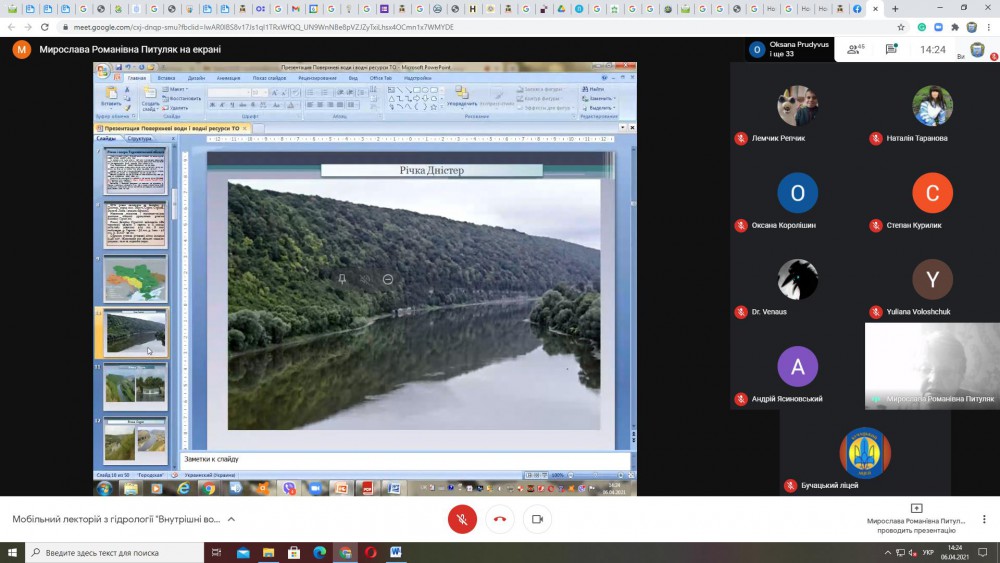Open the Meet chat panel
Image resolution: width=1000 pixels, height=563 pixels.
(x=892, y=49)
